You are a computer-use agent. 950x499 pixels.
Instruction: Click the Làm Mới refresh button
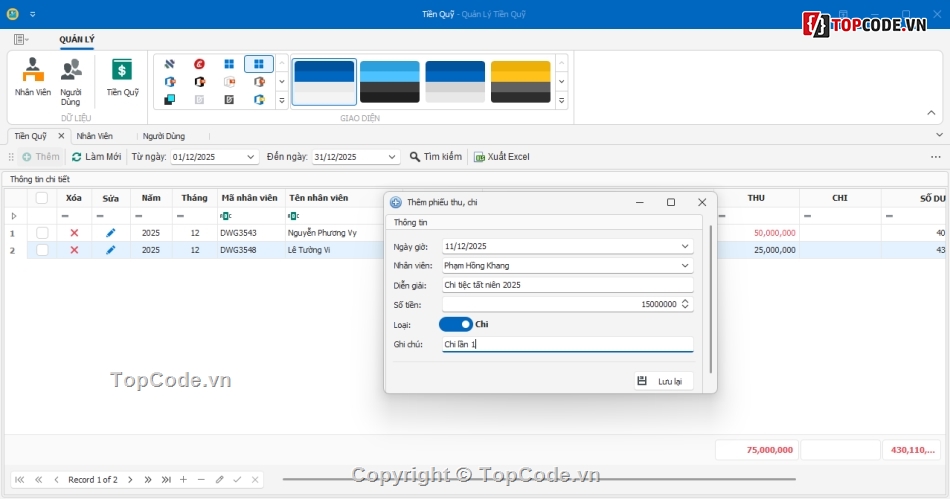click(96, 157)
